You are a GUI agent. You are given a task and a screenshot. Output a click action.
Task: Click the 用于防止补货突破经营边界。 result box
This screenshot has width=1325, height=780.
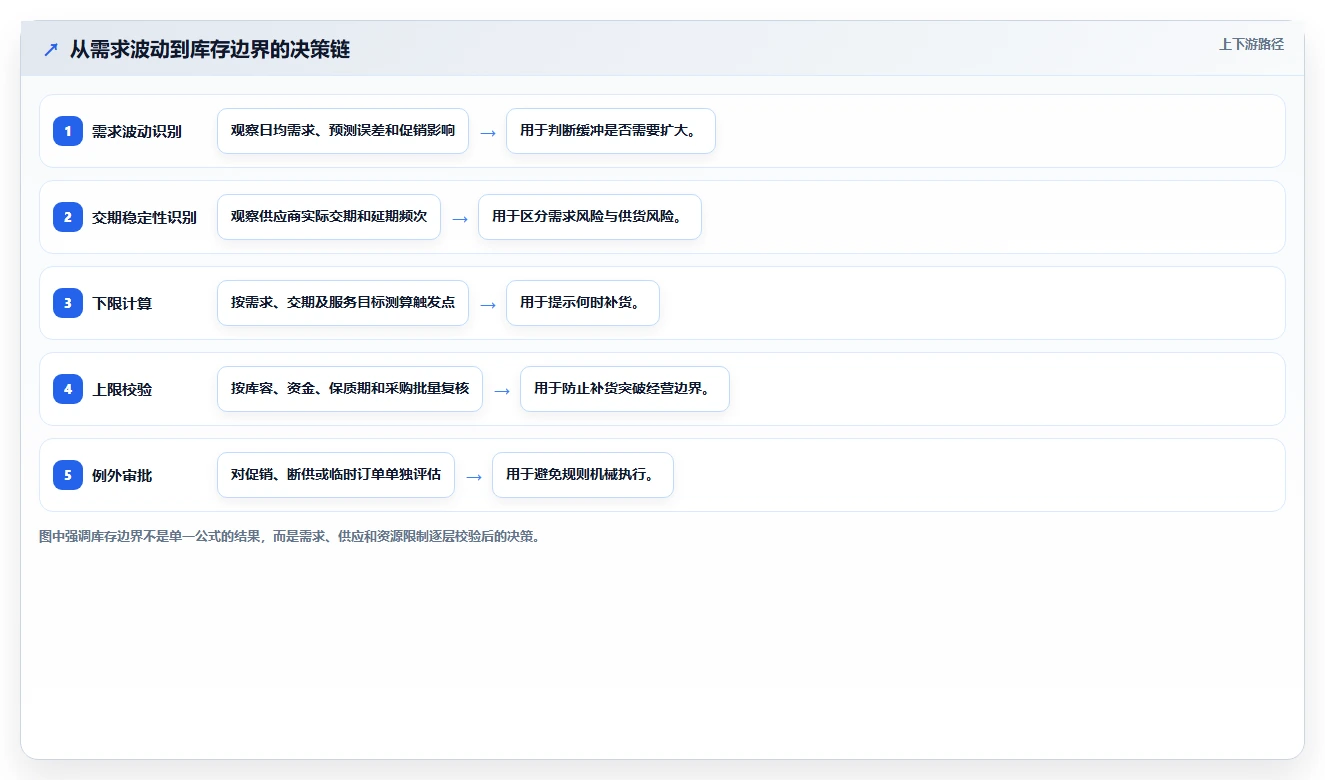pyautogui.click(x=625, y=389)
